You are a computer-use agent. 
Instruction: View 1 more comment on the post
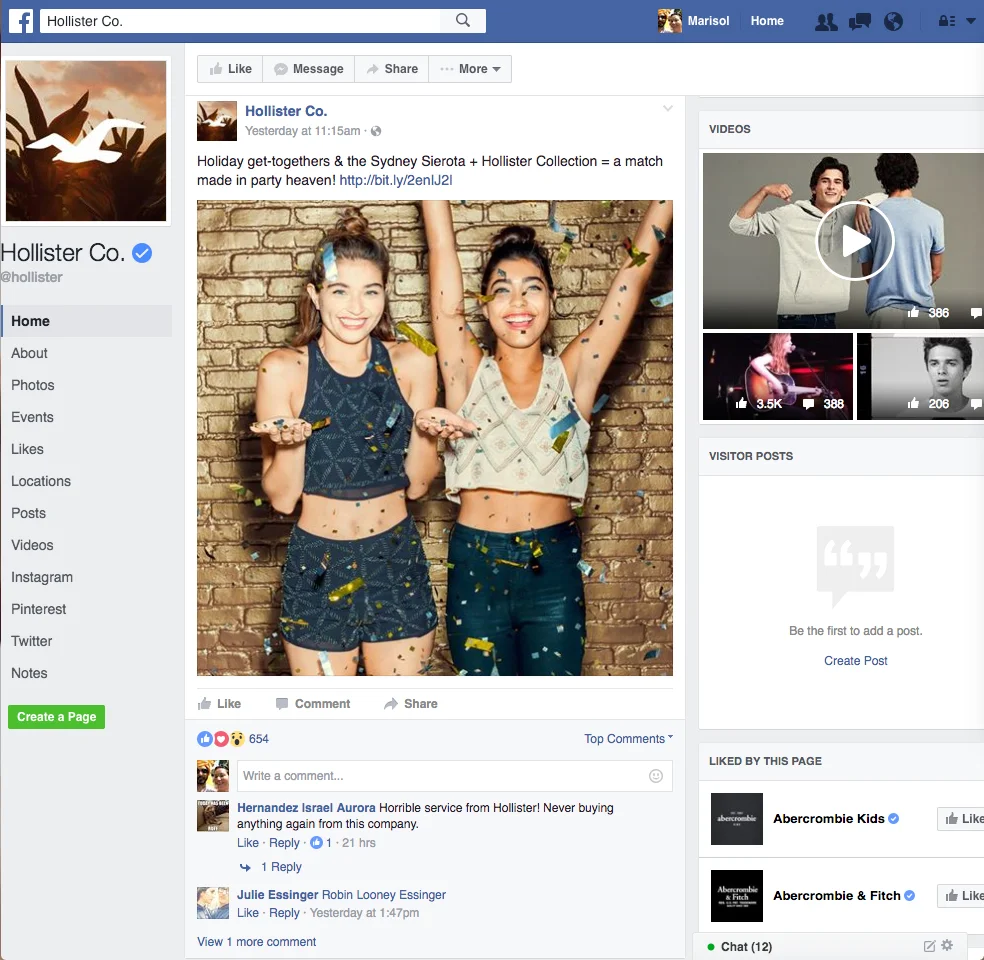point(256,941)
